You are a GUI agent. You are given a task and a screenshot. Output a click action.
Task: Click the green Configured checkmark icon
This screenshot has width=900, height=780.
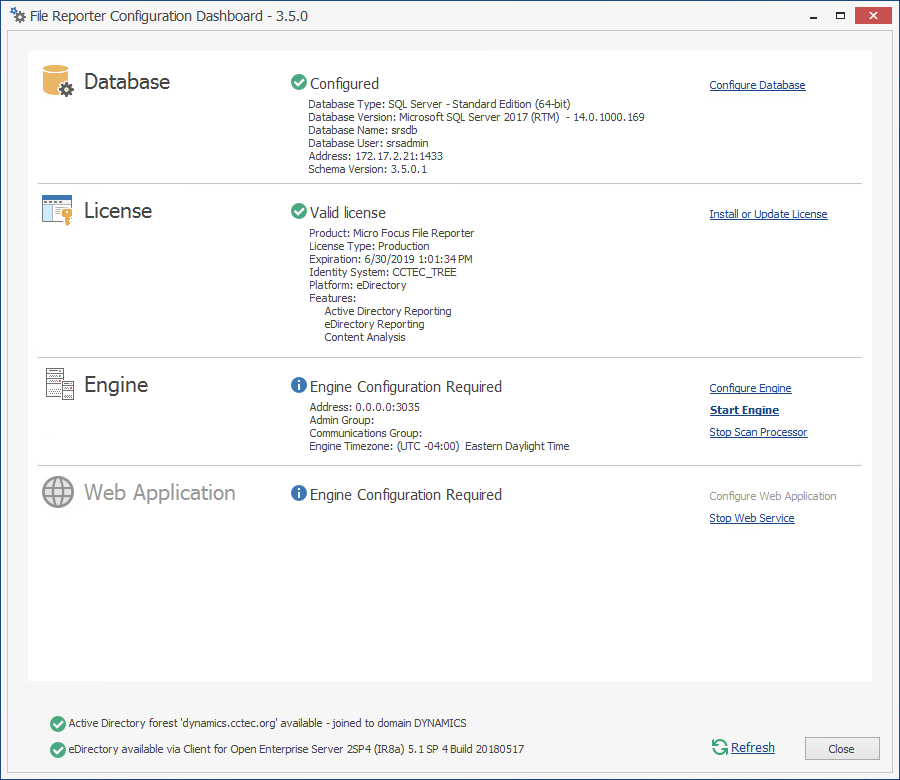pos(298,83)
